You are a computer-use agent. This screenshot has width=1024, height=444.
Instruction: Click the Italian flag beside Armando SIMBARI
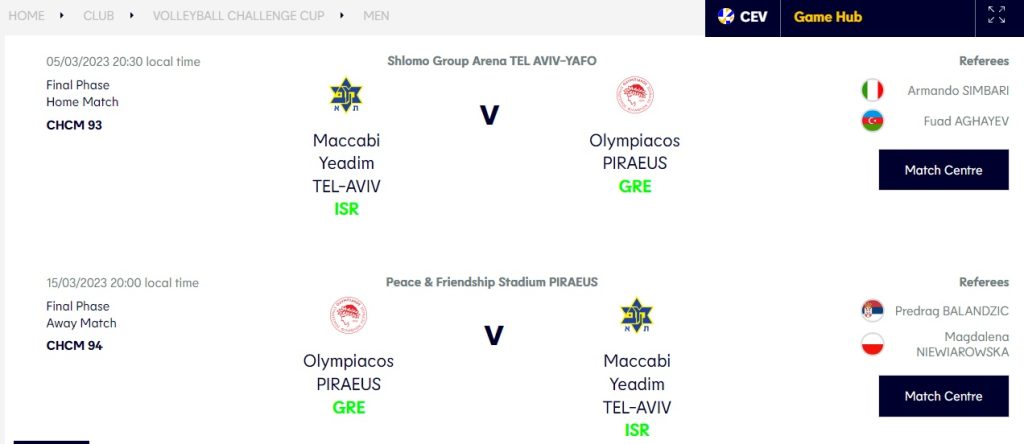coord(872,90)
